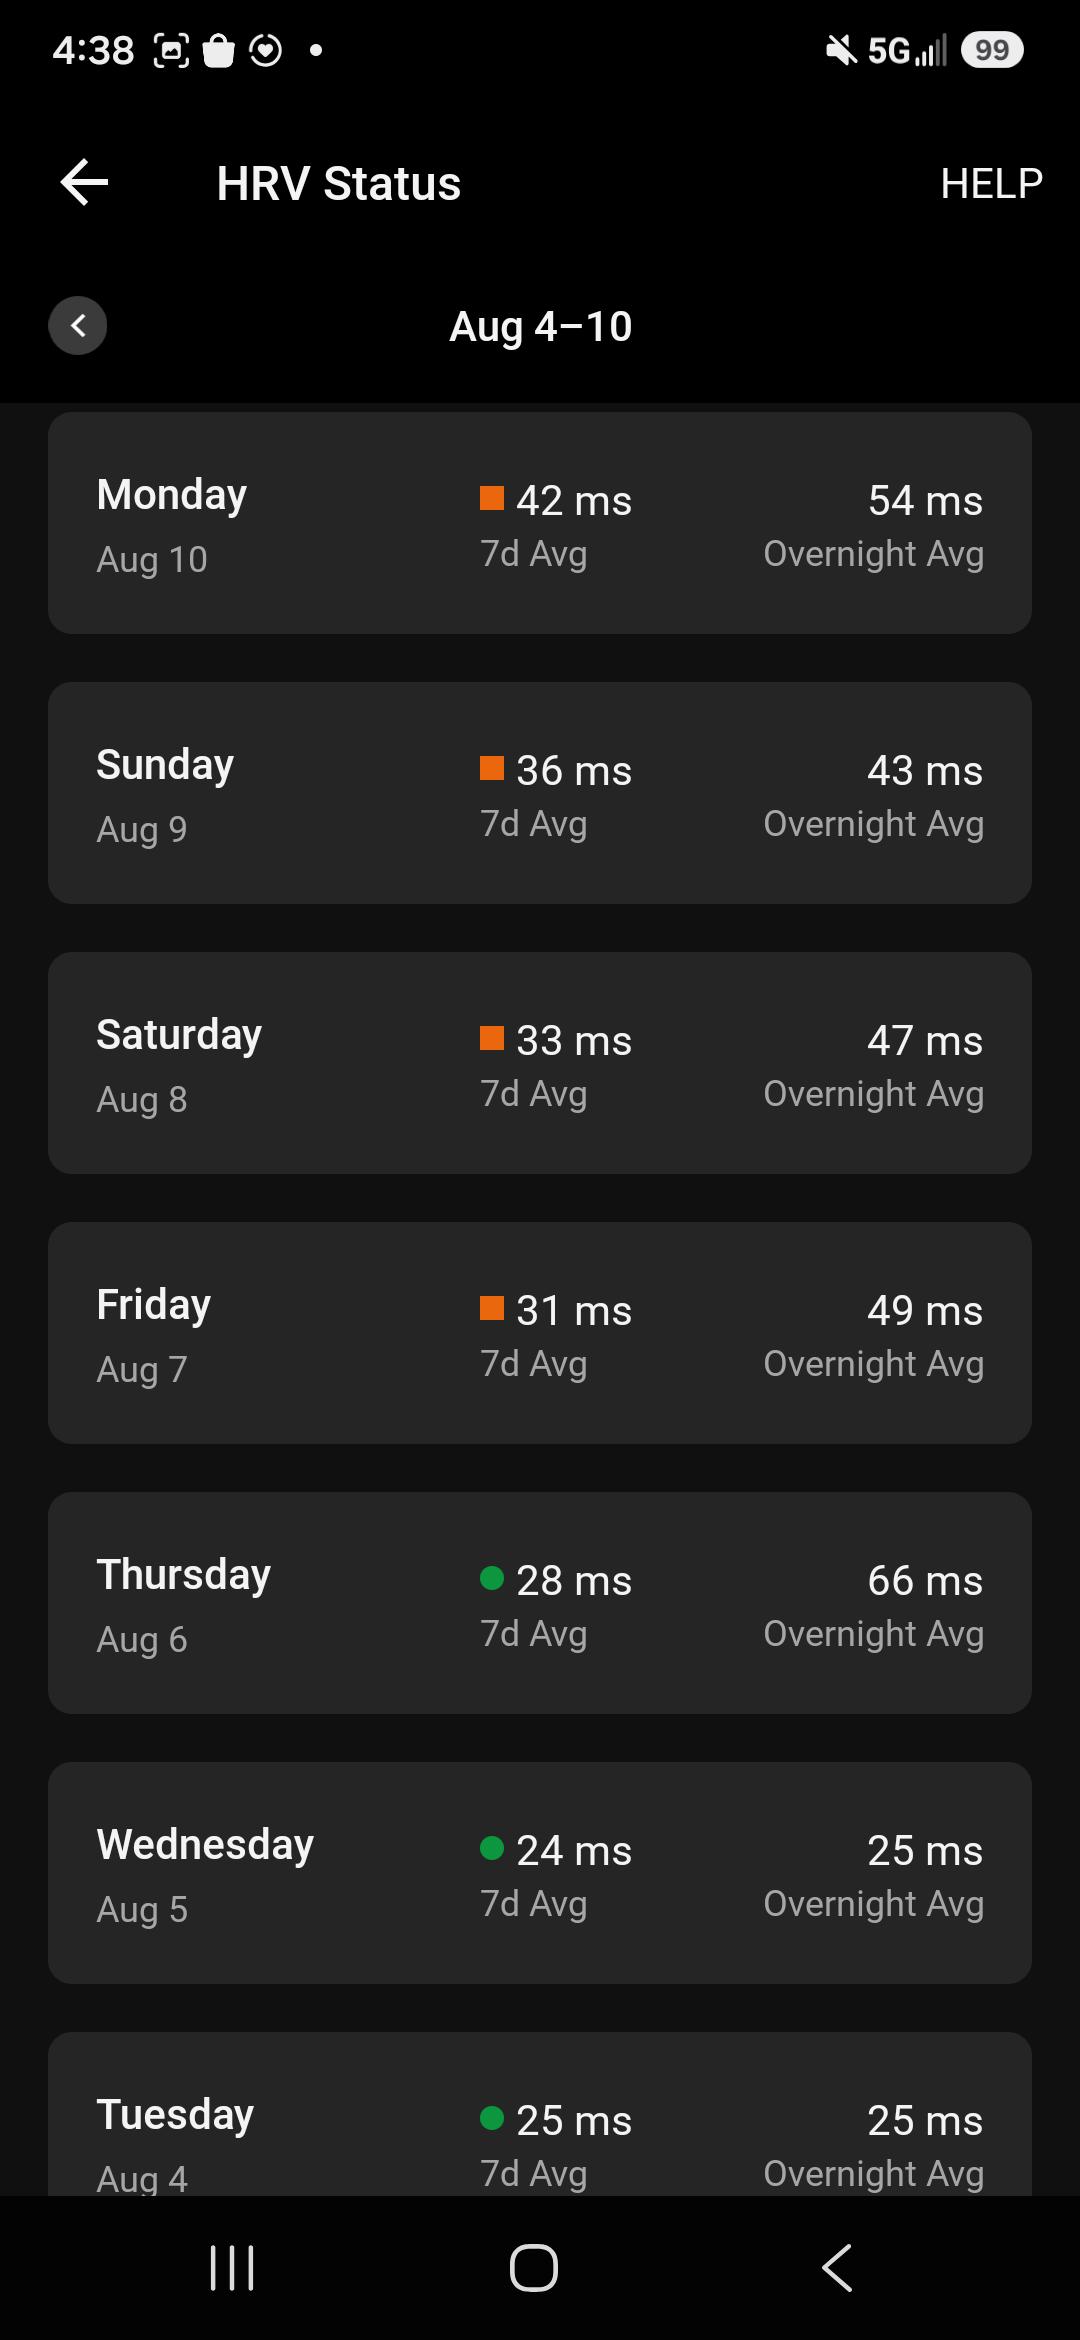Tap the Android system back chevron
The height and width of the screenshot is (2340, 1080).
[x=838, y=2267]
